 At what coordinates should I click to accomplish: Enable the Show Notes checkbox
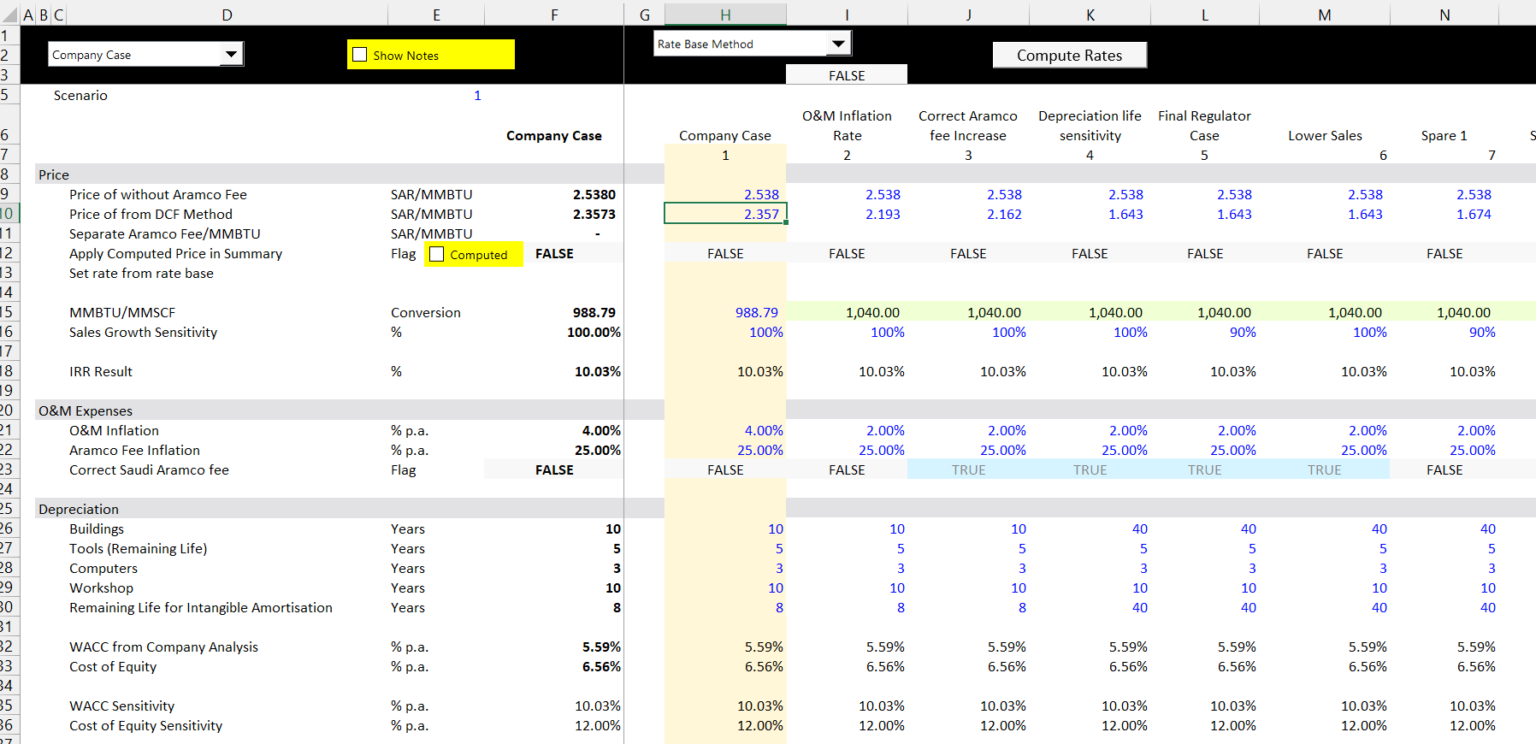[x=360, y=54]
